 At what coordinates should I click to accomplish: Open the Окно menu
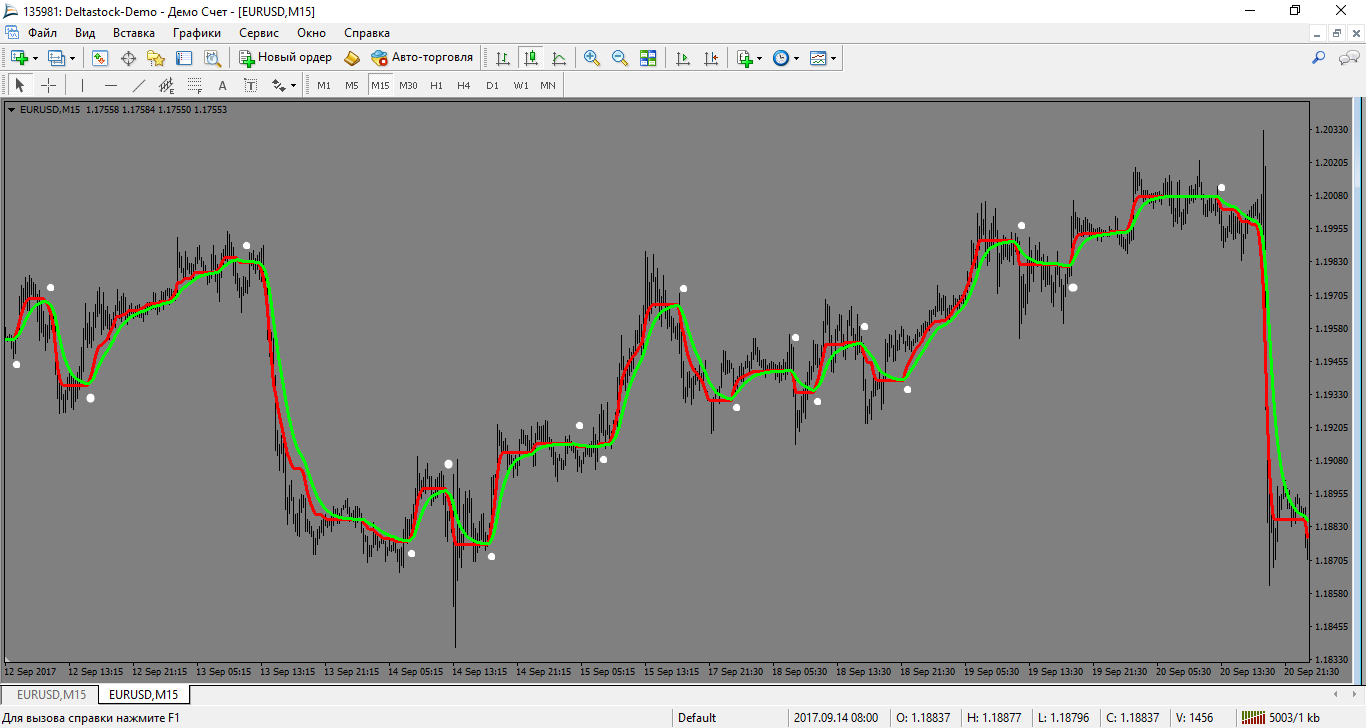coord(311,33)
